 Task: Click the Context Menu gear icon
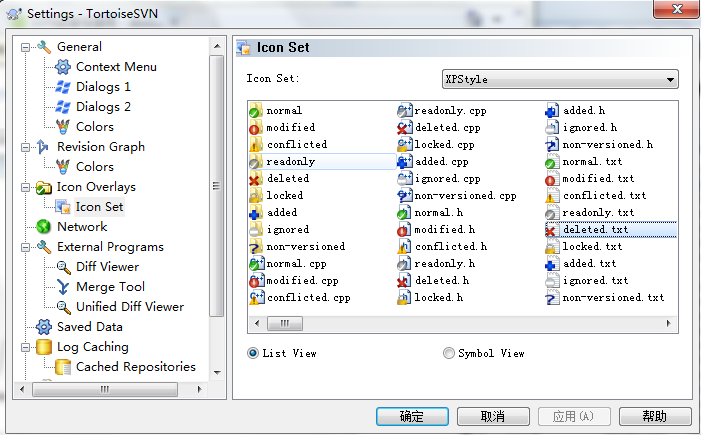pyautogui.click(x=63, y=67)
